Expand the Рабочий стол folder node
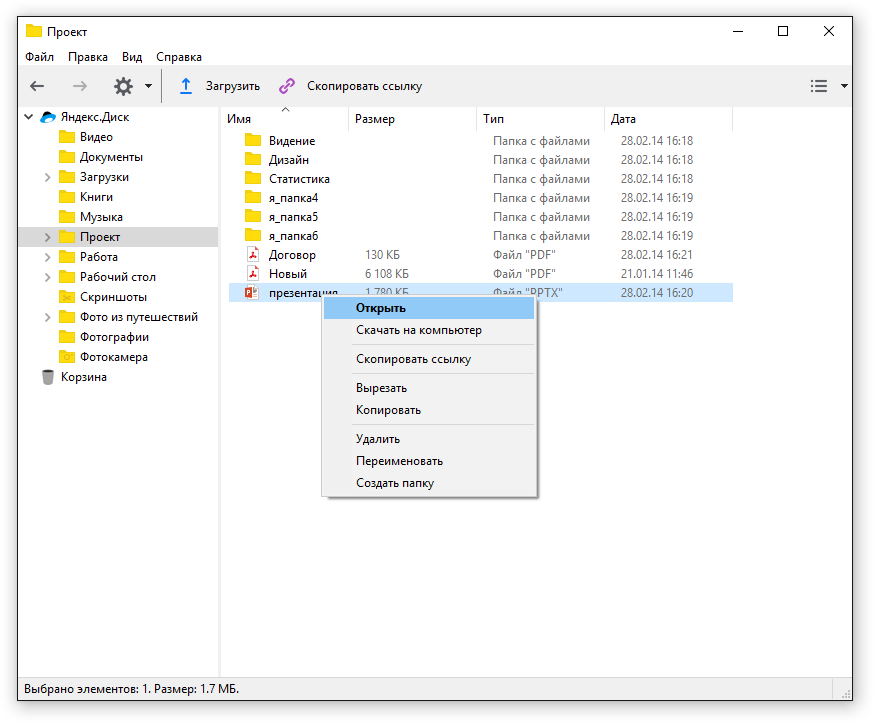 (x=47, y=278)
